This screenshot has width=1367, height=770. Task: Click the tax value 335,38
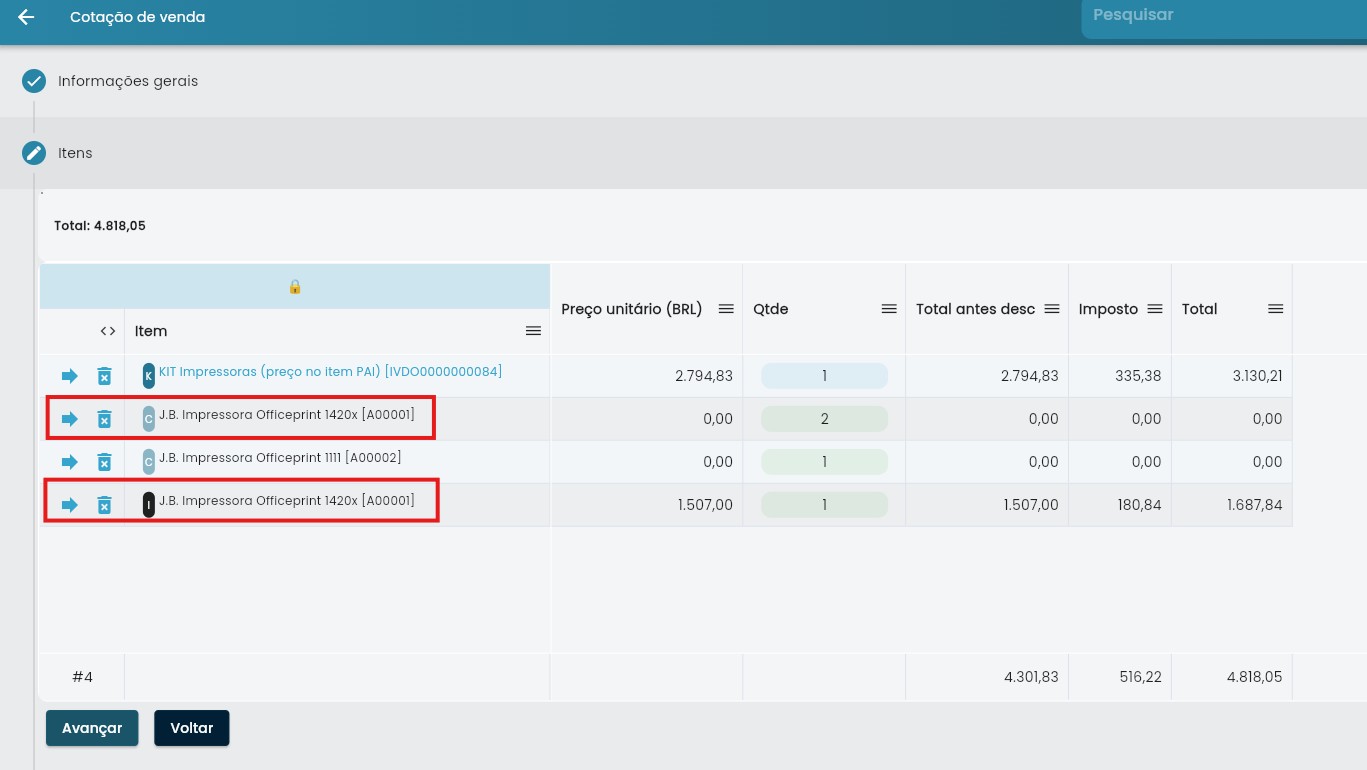[1138, 376]
